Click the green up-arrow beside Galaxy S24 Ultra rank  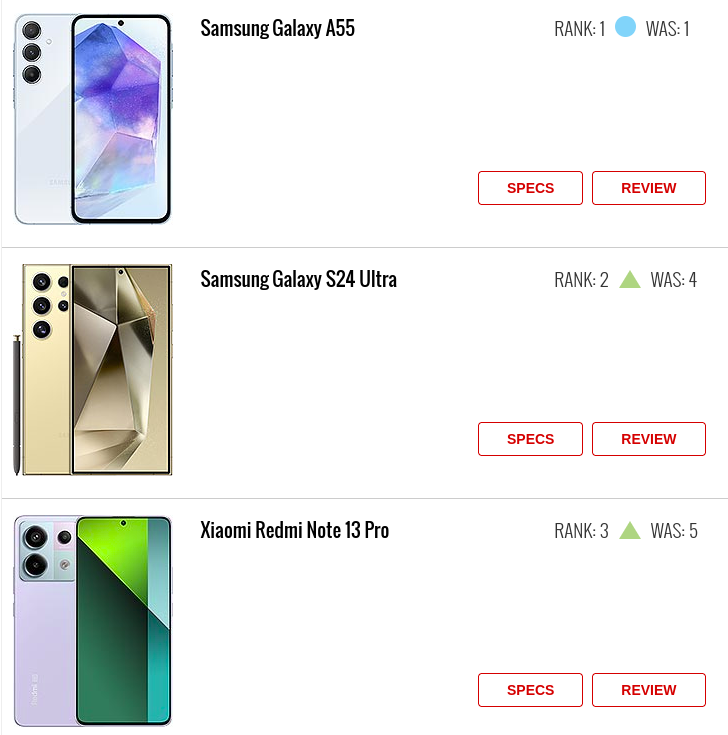click(x=630, y=279)
